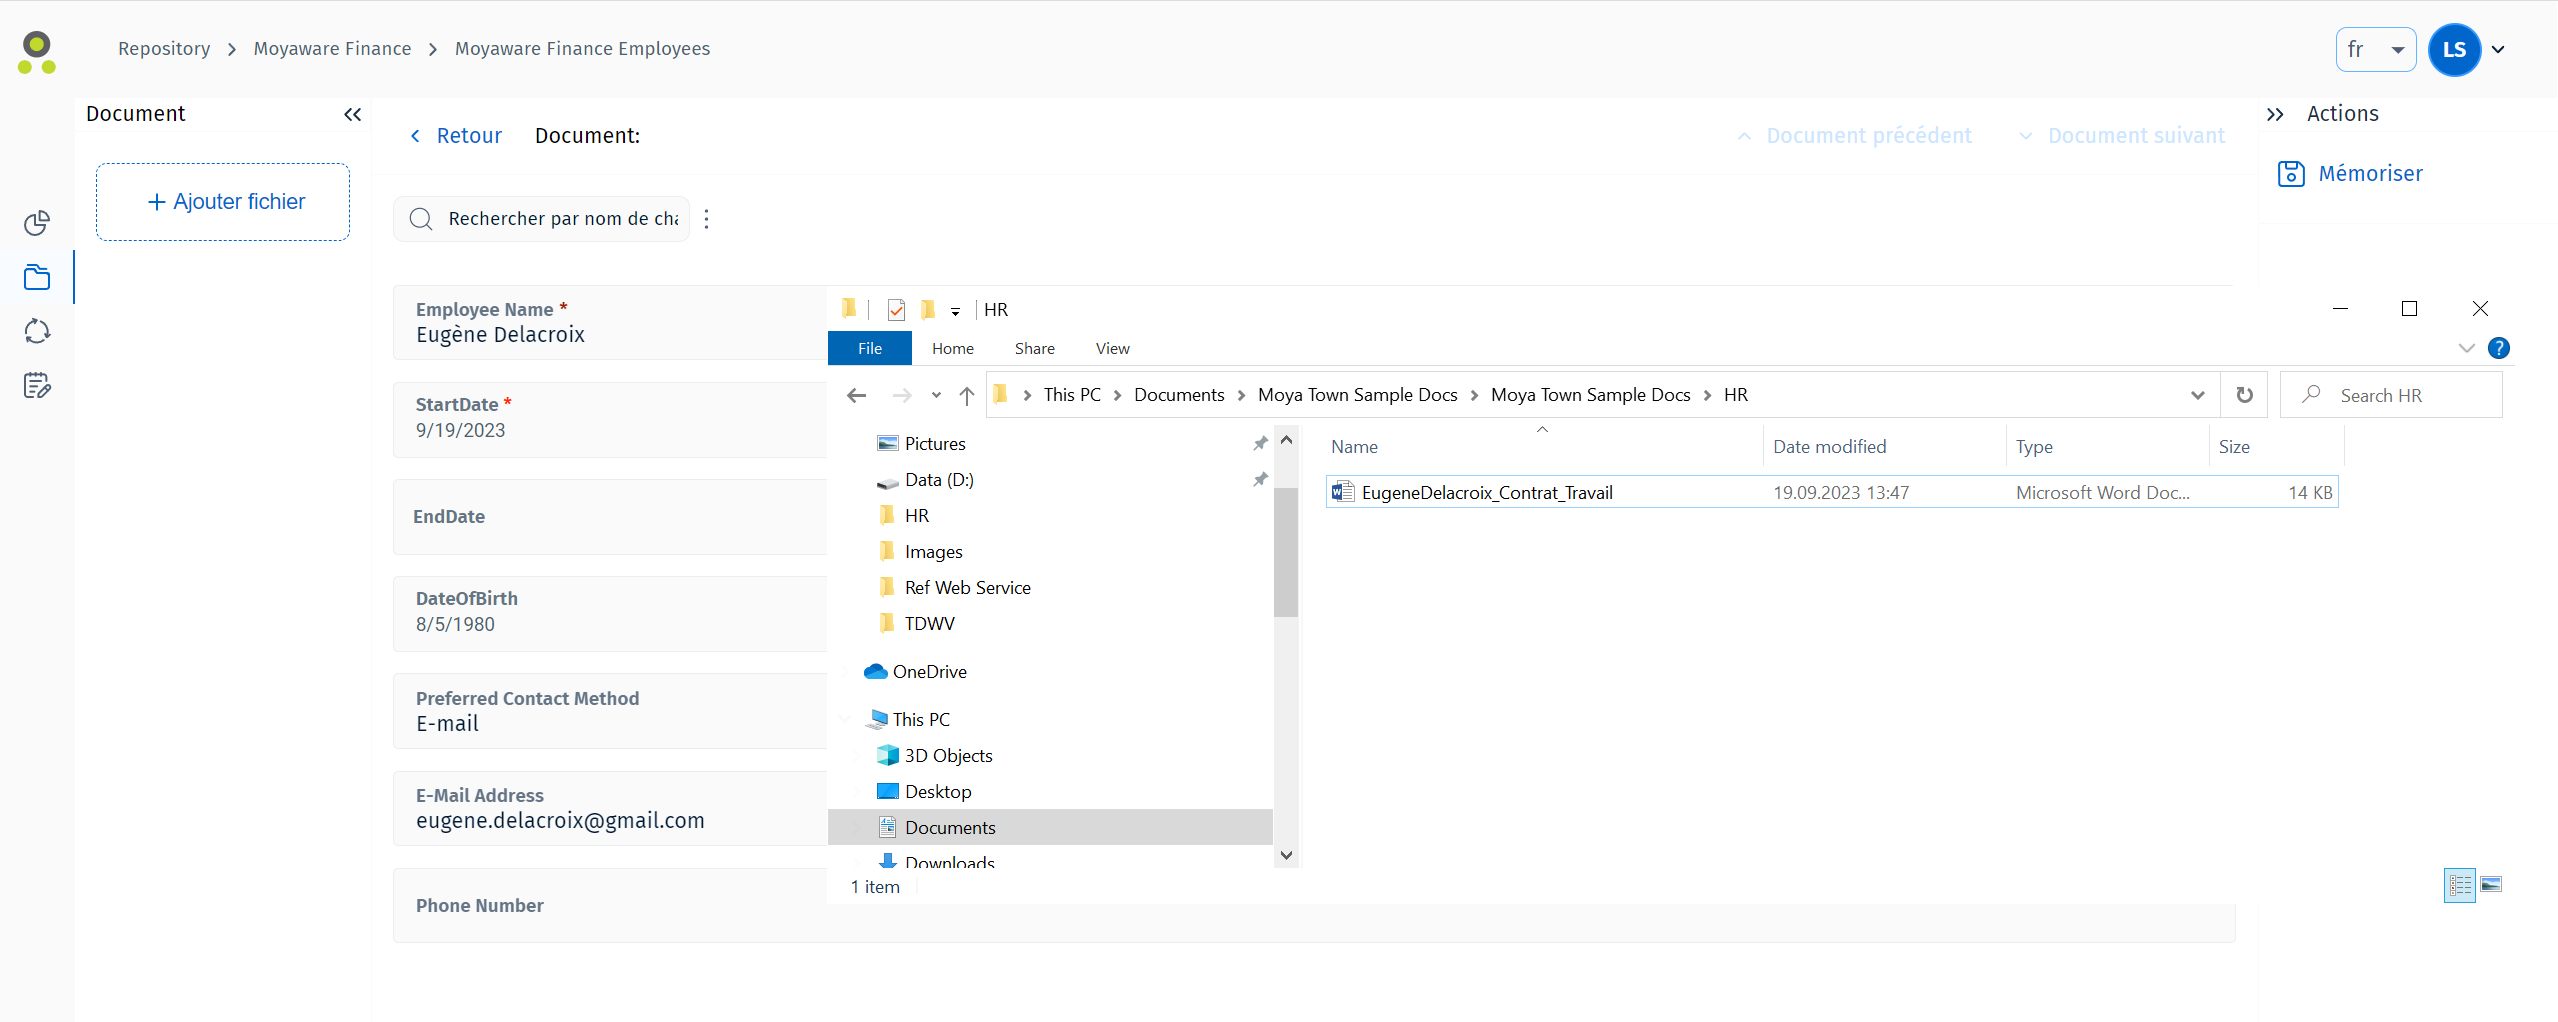This screenshot has height=1022, width=2558.
Task: Select the HR folder in navigation tree
Action: coord(904,515)
